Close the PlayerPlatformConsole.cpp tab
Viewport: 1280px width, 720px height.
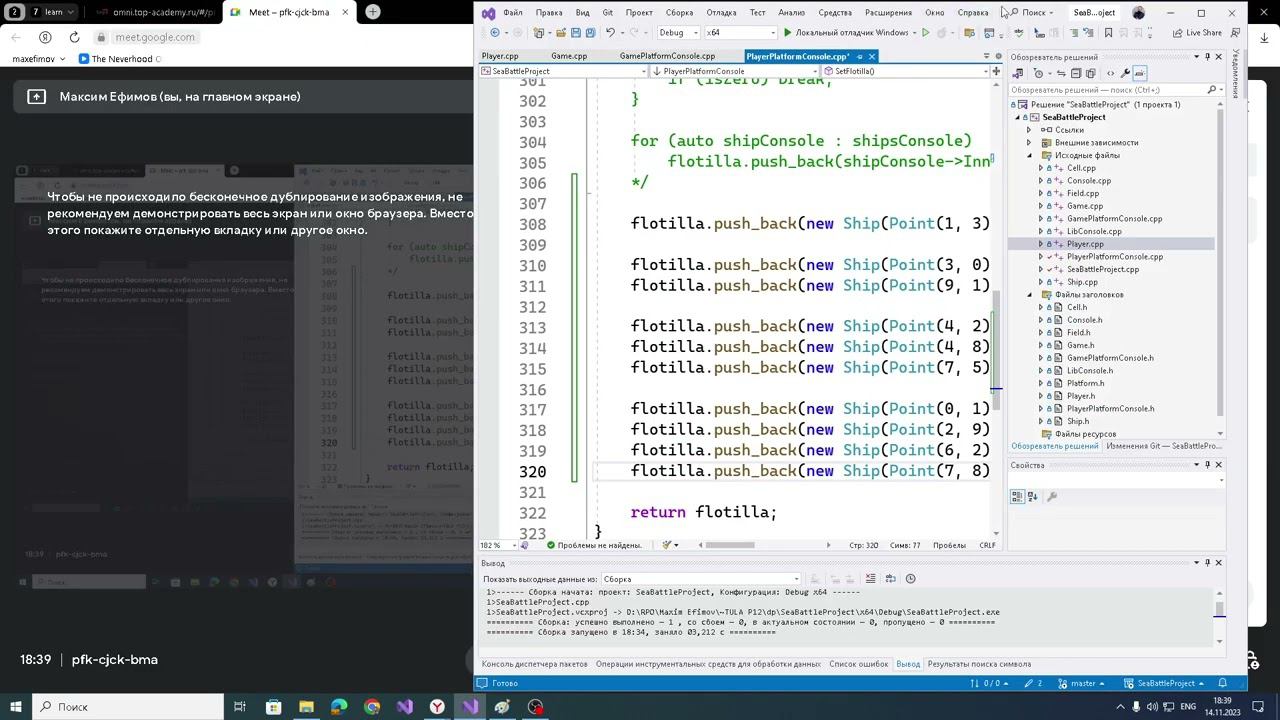pyautogui.click(x=872, y=56)
